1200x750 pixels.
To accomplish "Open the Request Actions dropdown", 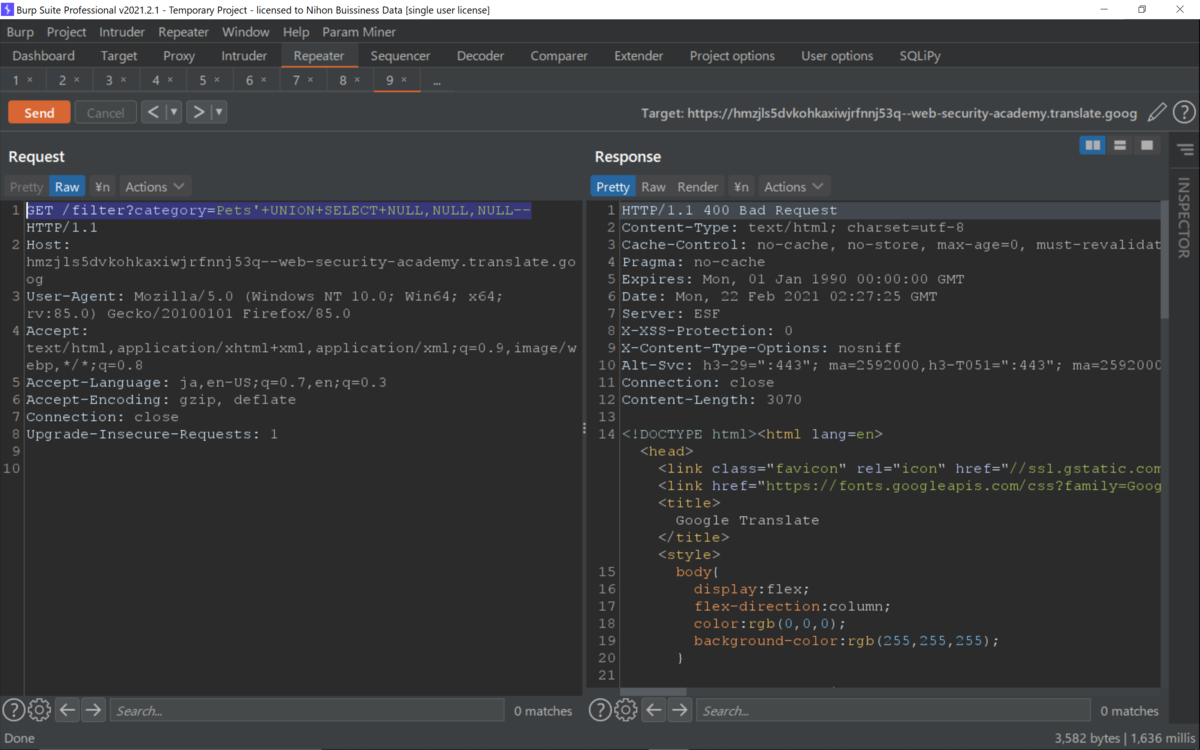I will (155, 186).
